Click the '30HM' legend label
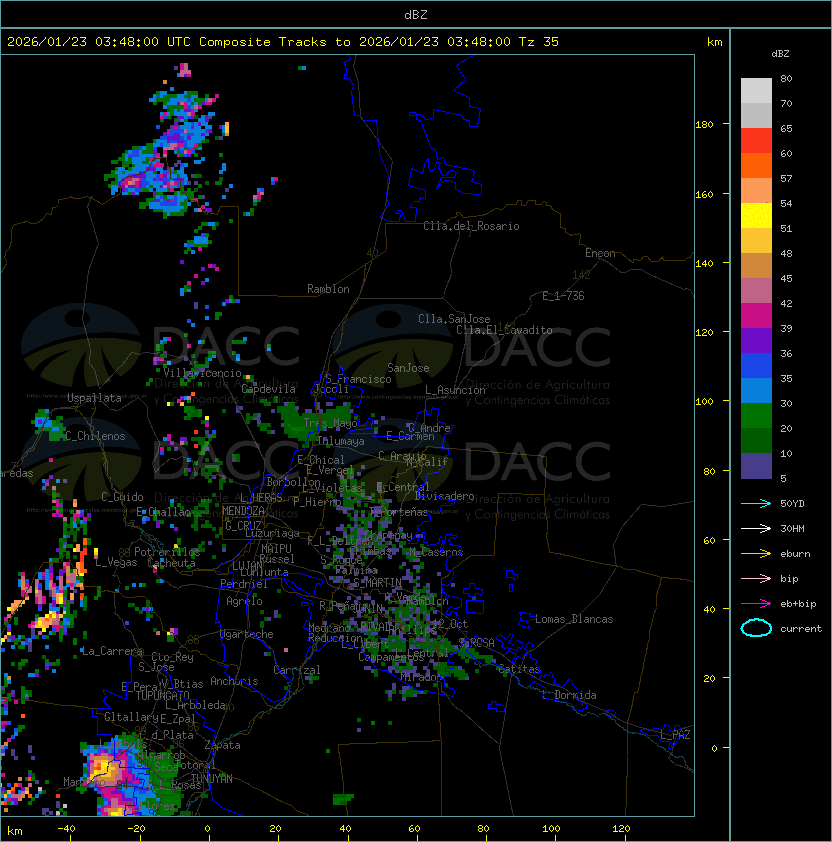 click(x=792, y=529)
